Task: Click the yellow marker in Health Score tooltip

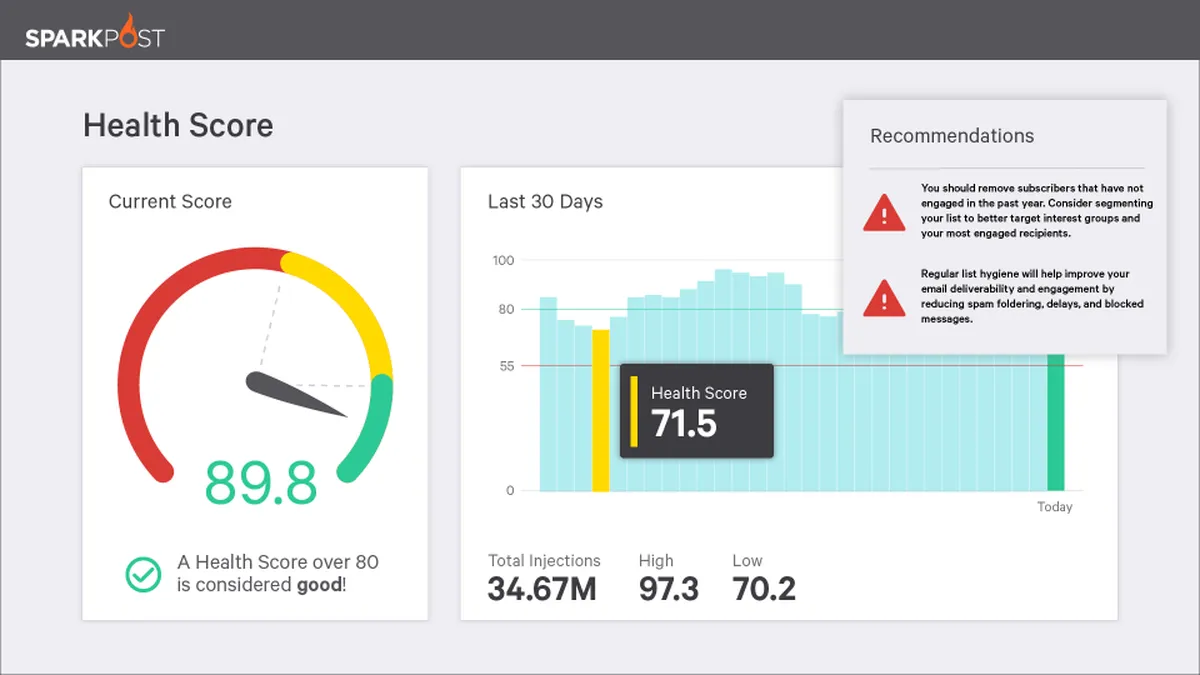Action: [x=634, y=411]
